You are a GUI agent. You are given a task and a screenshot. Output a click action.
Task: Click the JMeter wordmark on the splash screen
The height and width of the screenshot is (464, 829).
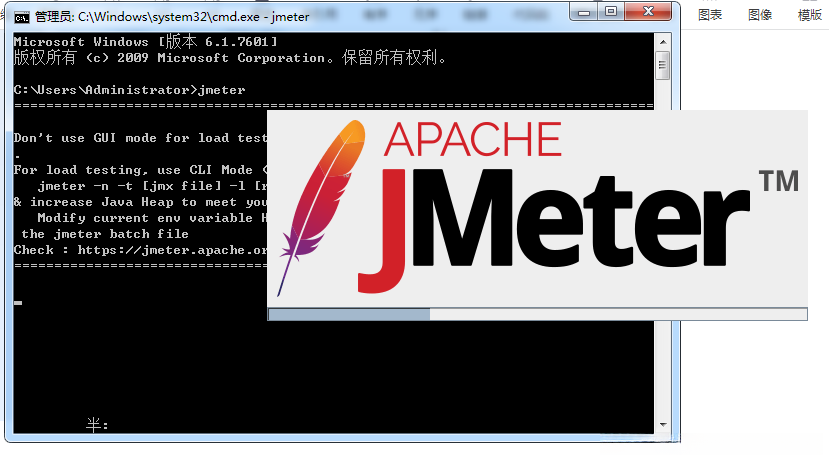[554, 230]
